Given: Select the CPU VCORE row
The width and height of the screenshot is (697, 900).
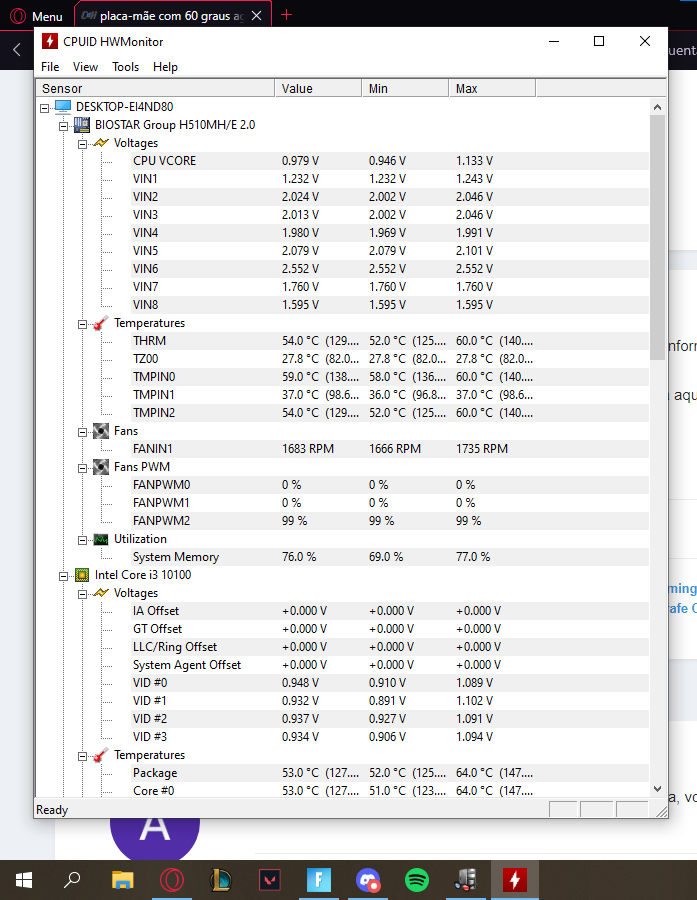Looking at the screenshot, I should pos(390,161).
